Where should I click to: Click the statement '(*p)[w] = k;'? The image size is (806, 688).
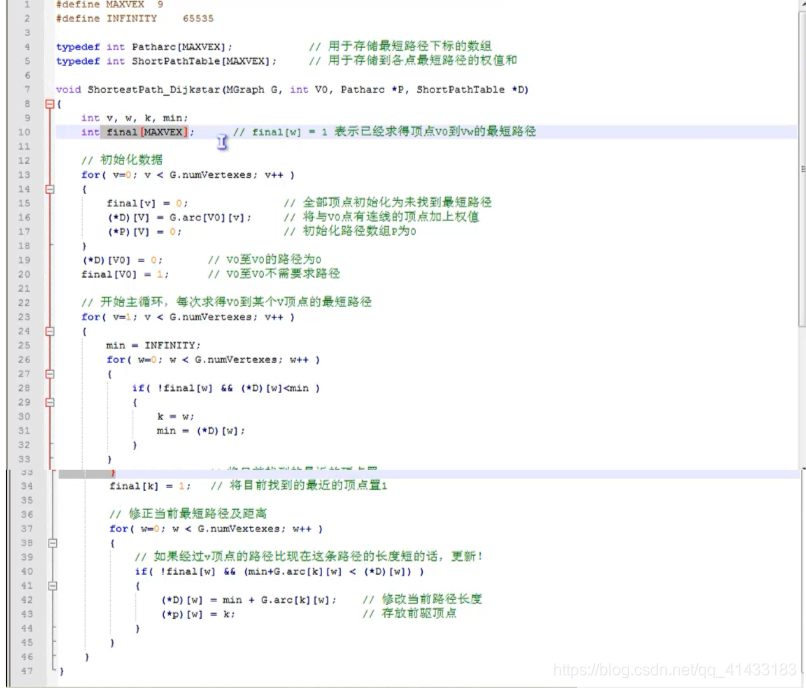198,614
